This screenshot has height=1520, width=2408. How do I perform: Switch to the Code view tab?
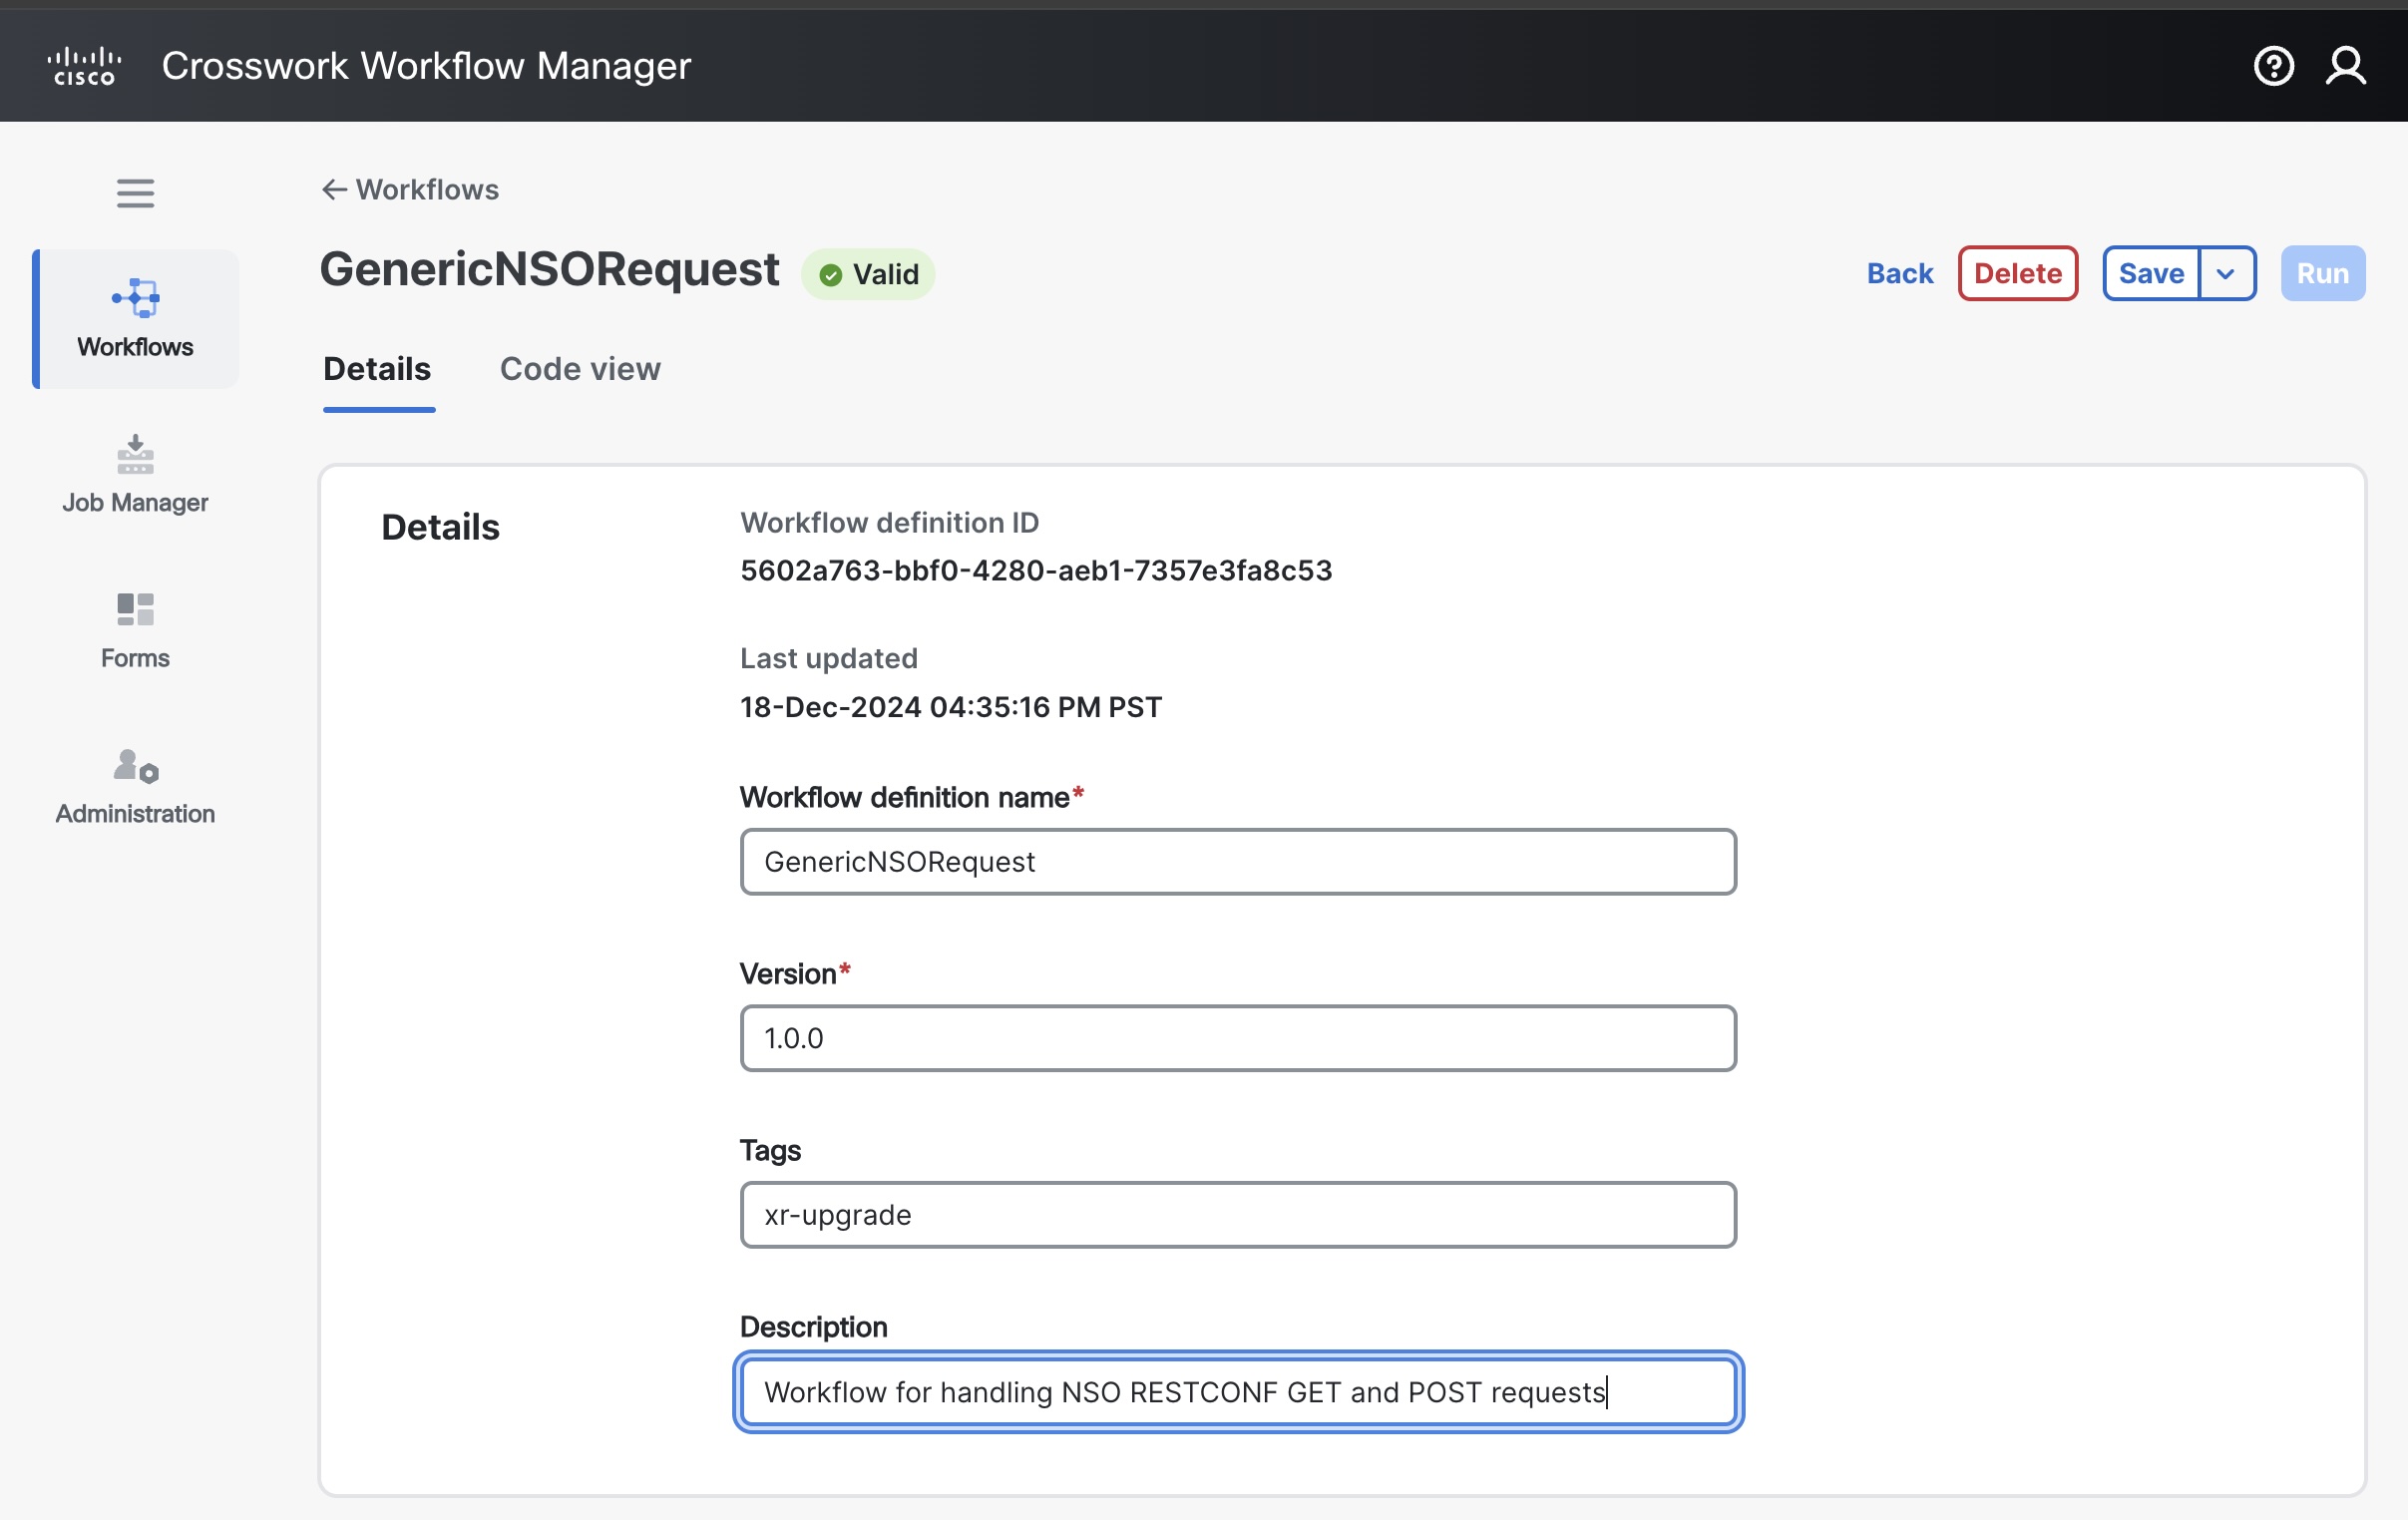click(x=580, y=369)
